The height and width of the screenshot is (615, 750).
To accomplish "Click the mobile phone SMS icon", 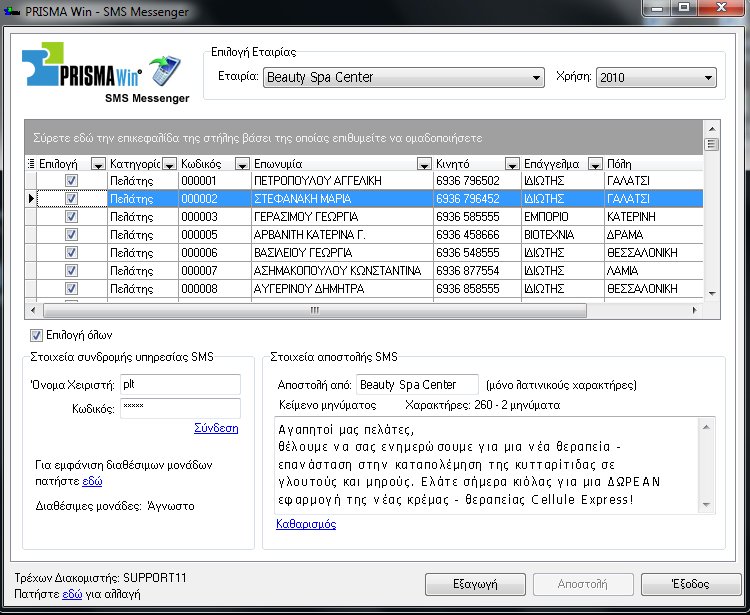I will click(165, 70).
